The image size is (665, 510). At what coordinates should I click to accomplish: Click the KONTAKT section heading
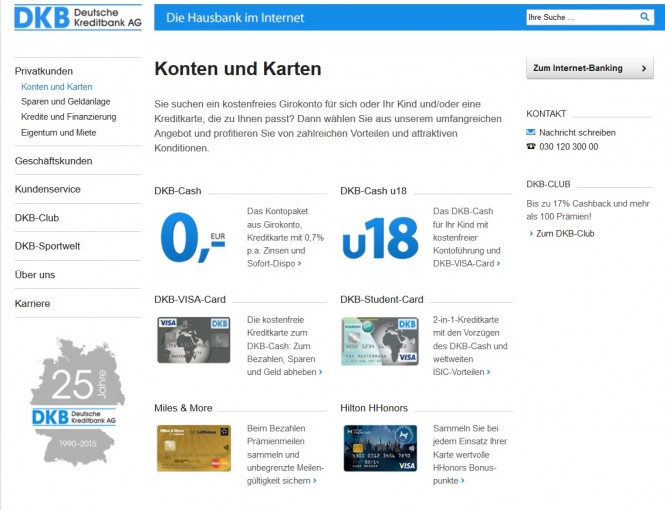(x=546, y=114)
